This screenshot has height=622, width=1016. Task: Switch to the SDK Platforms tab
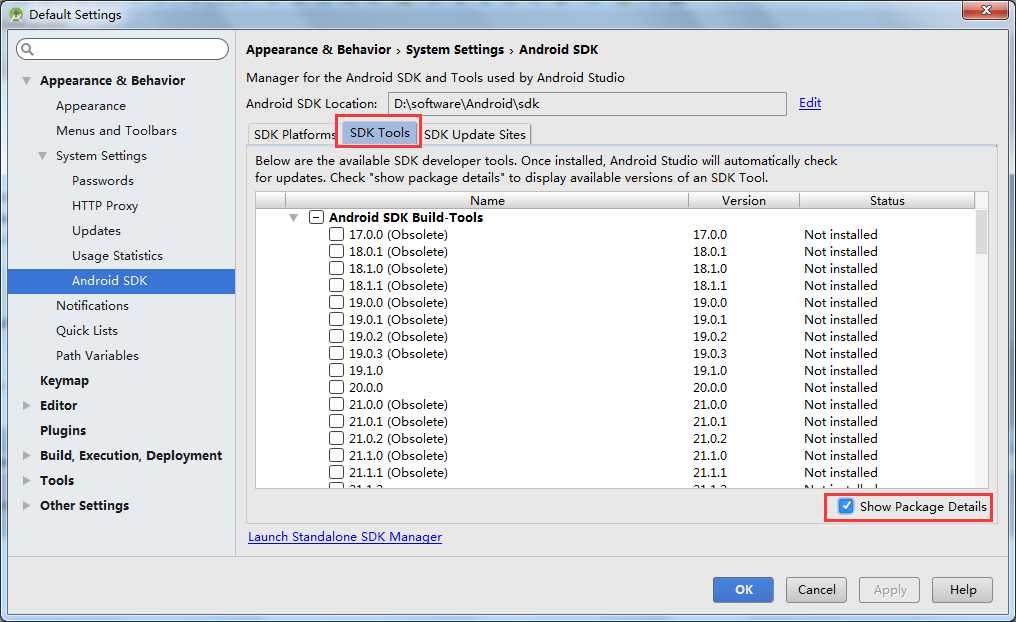[x=293, y=134]
